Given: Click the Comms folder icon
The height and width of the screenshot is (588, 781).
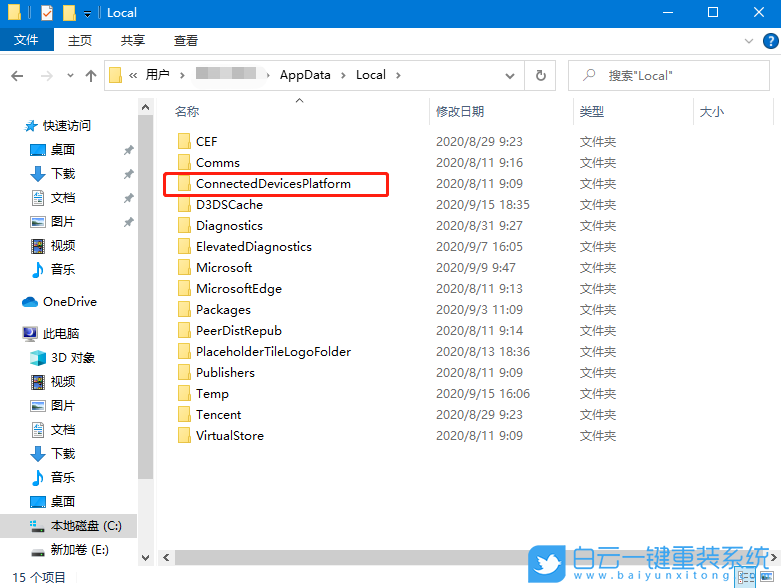Looking at the screenshot, I should [x=184, y=162].
